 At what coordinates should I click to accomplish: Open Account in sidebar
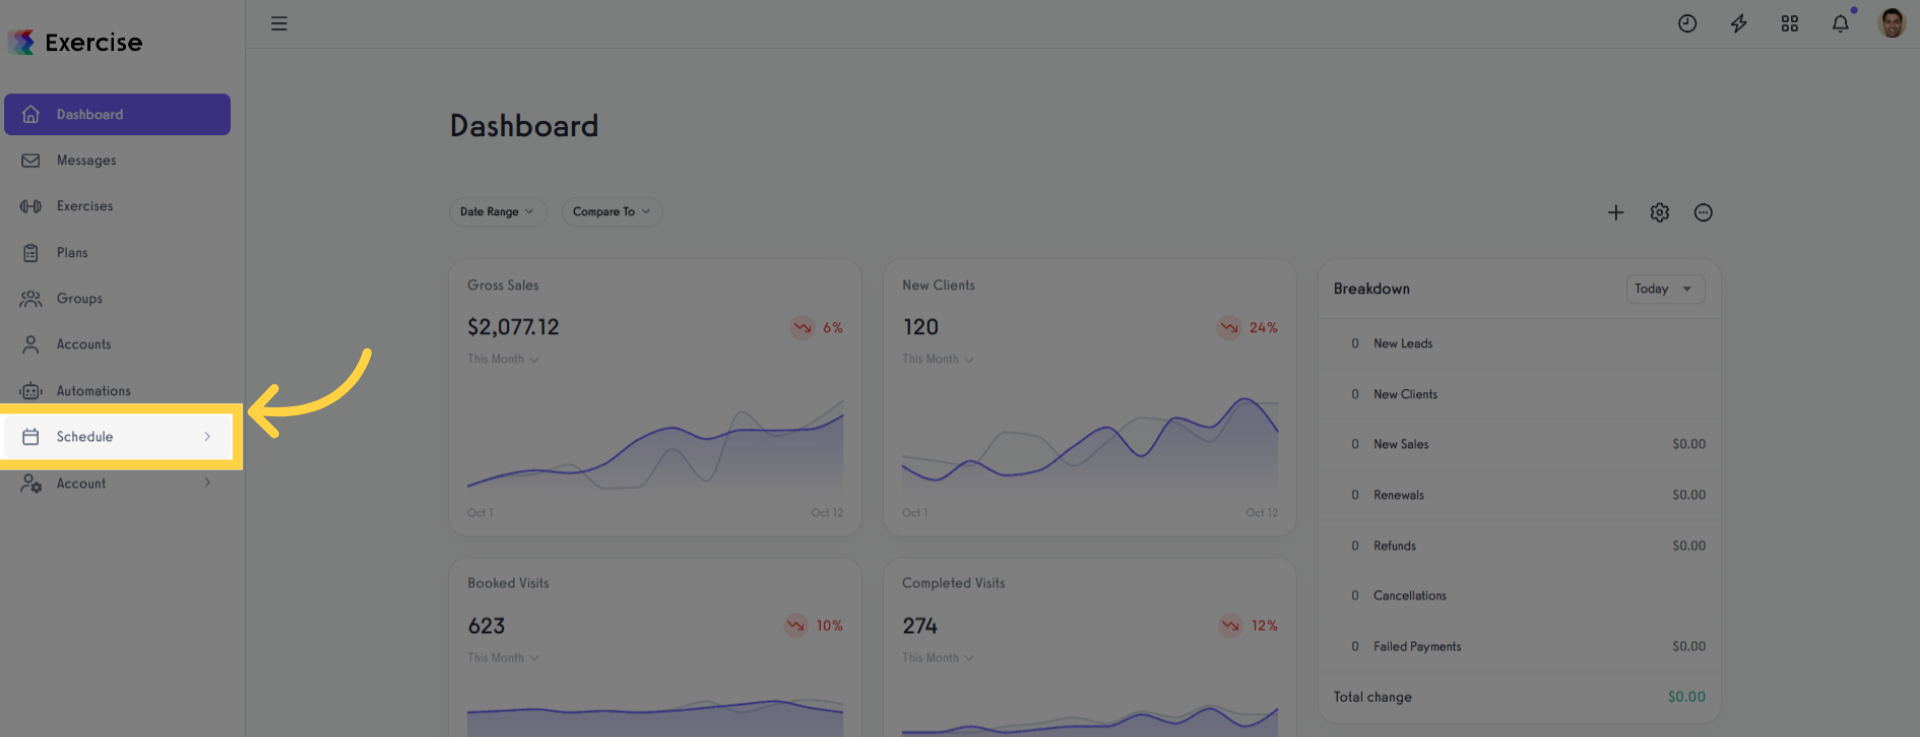tap(117, 483)
